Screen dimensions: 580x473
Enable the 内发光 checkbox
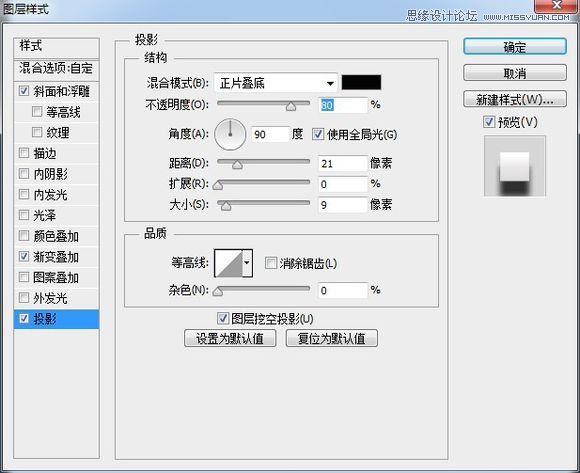[x=24, y=194]
